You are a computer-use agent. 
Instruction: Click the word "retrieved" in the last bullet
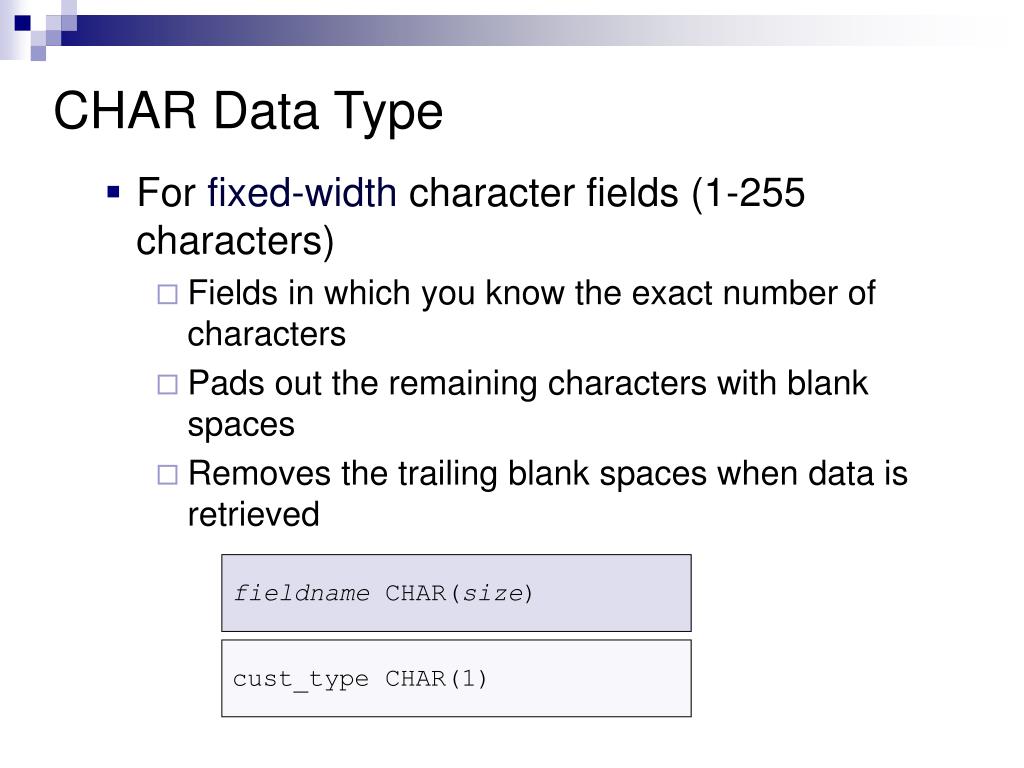(253, 514)
